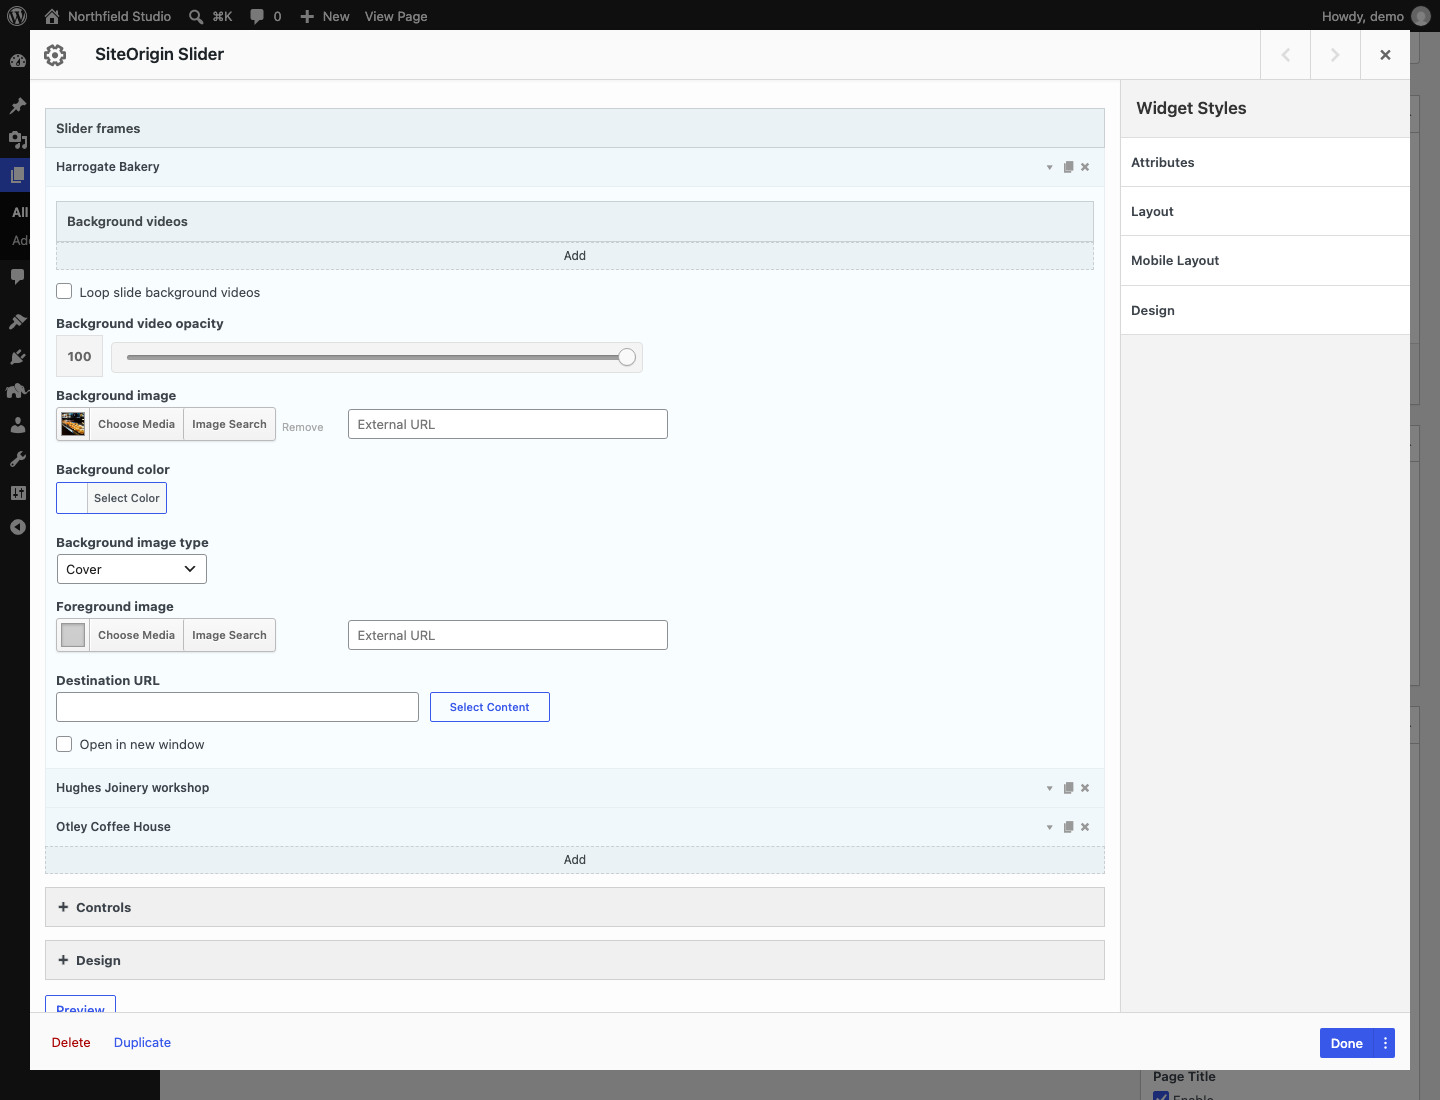Choose Media for the Foreground image
Screen dimensions: 1440x1100
pyautogui.click(x=136, y=635)
